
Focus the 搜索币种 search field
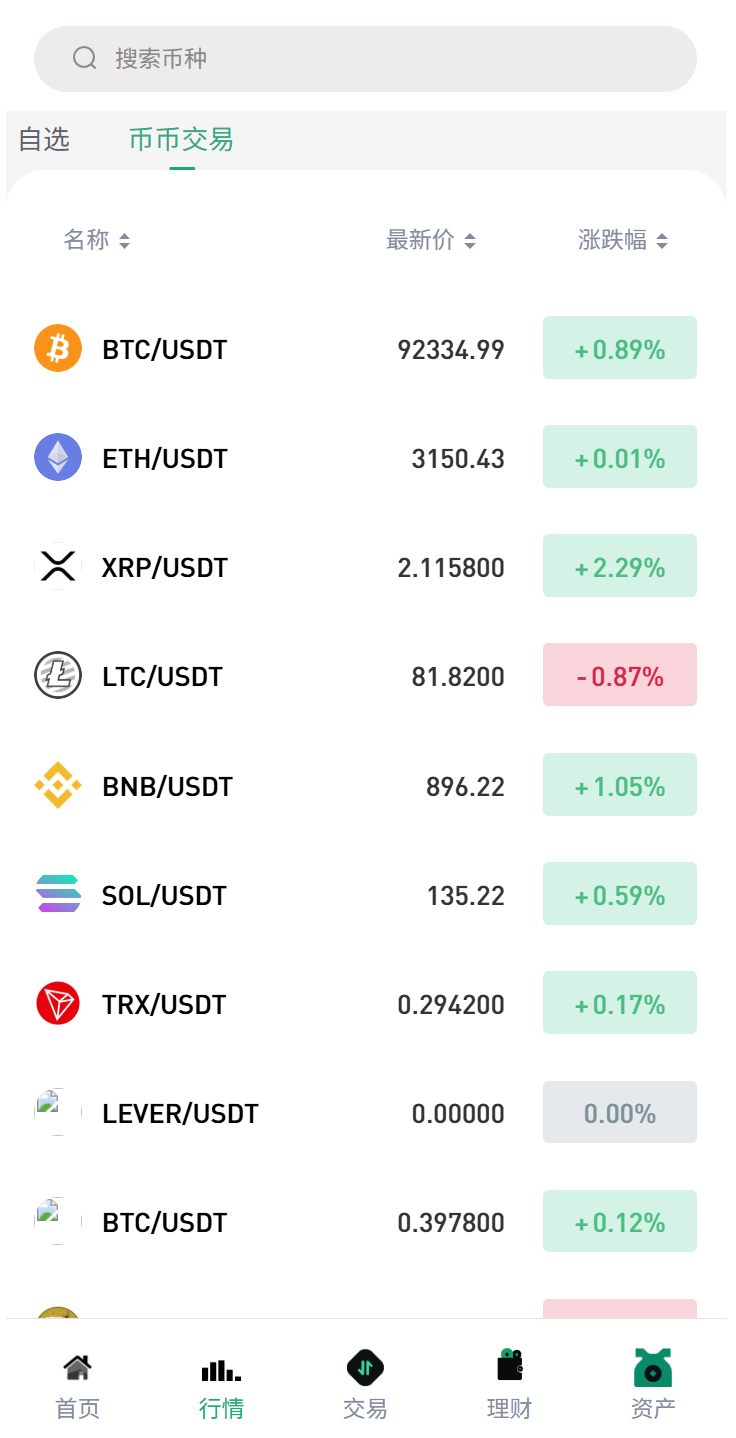(380, 58)
